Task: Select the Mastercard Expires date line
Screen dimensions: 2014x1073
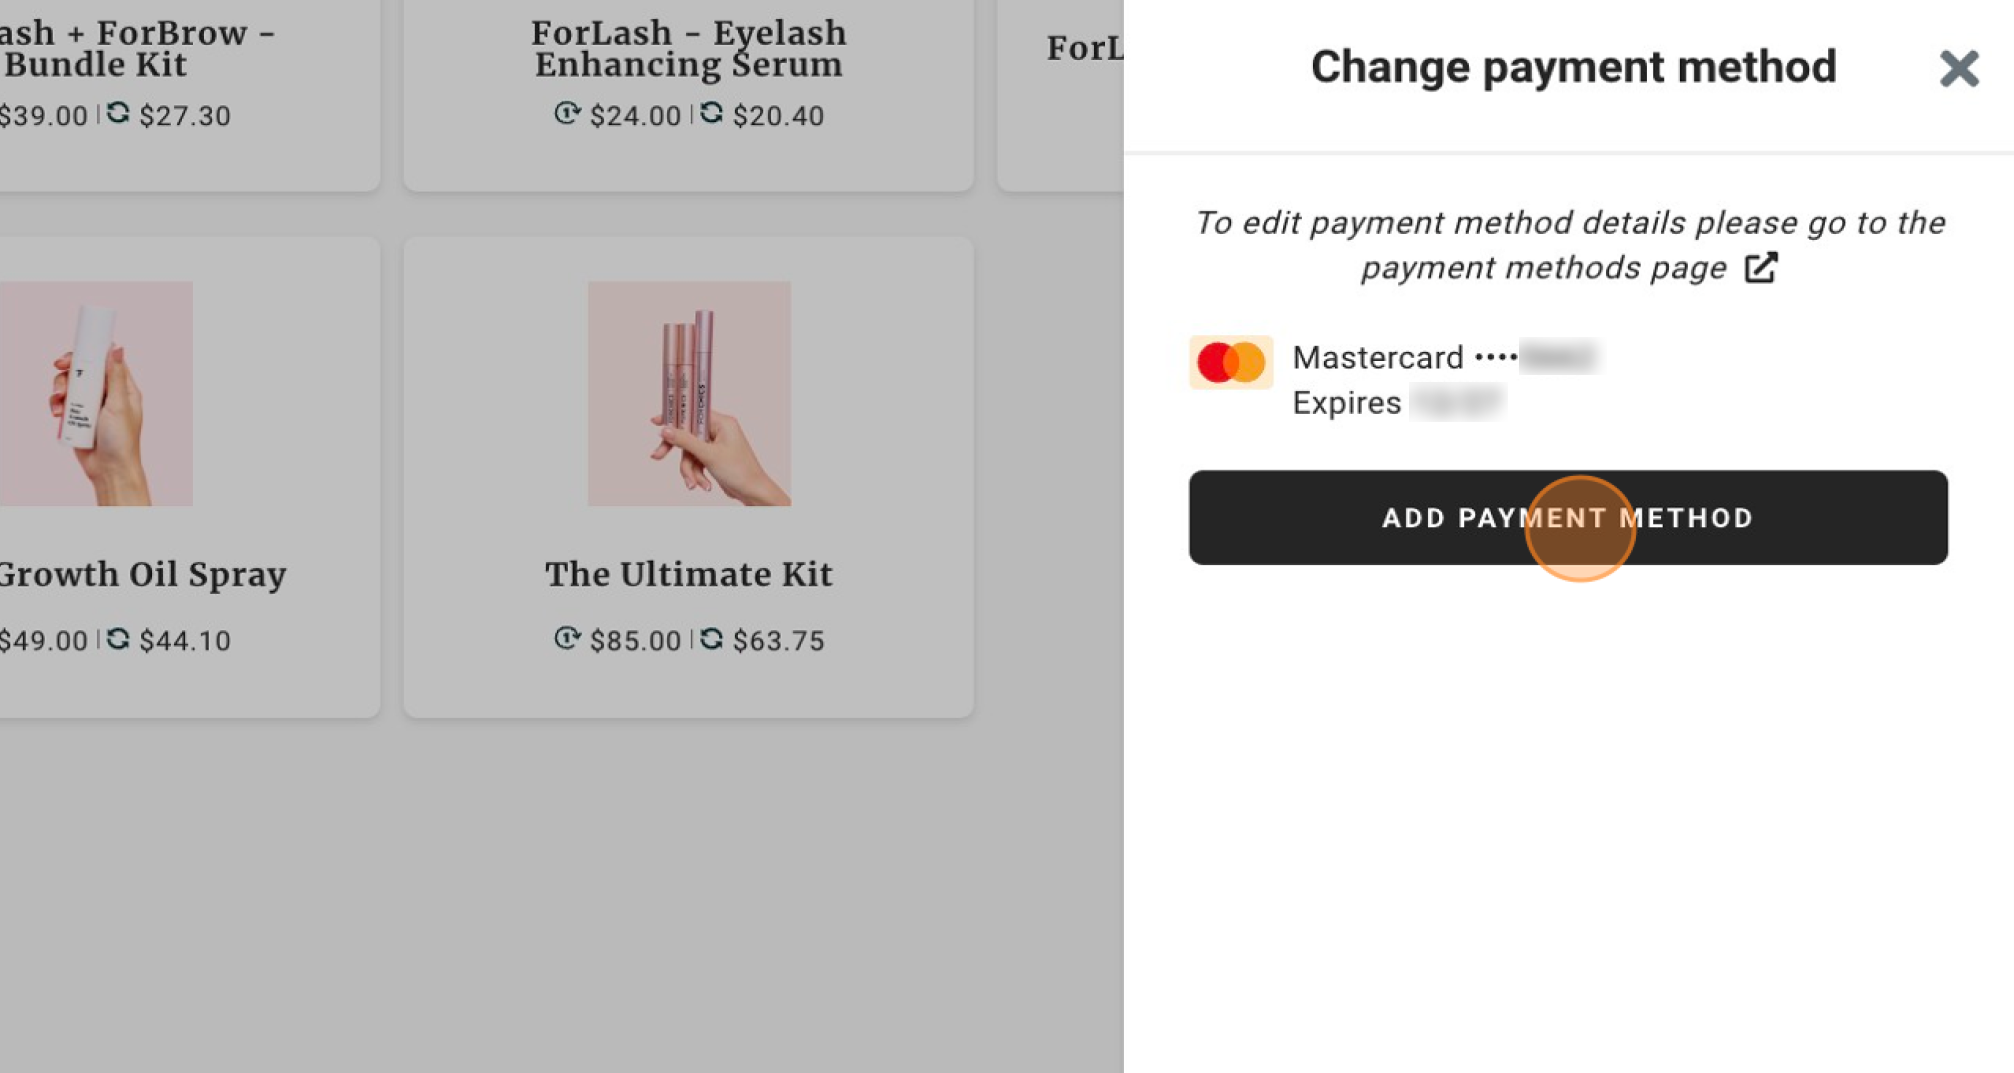Action: 1398,402
